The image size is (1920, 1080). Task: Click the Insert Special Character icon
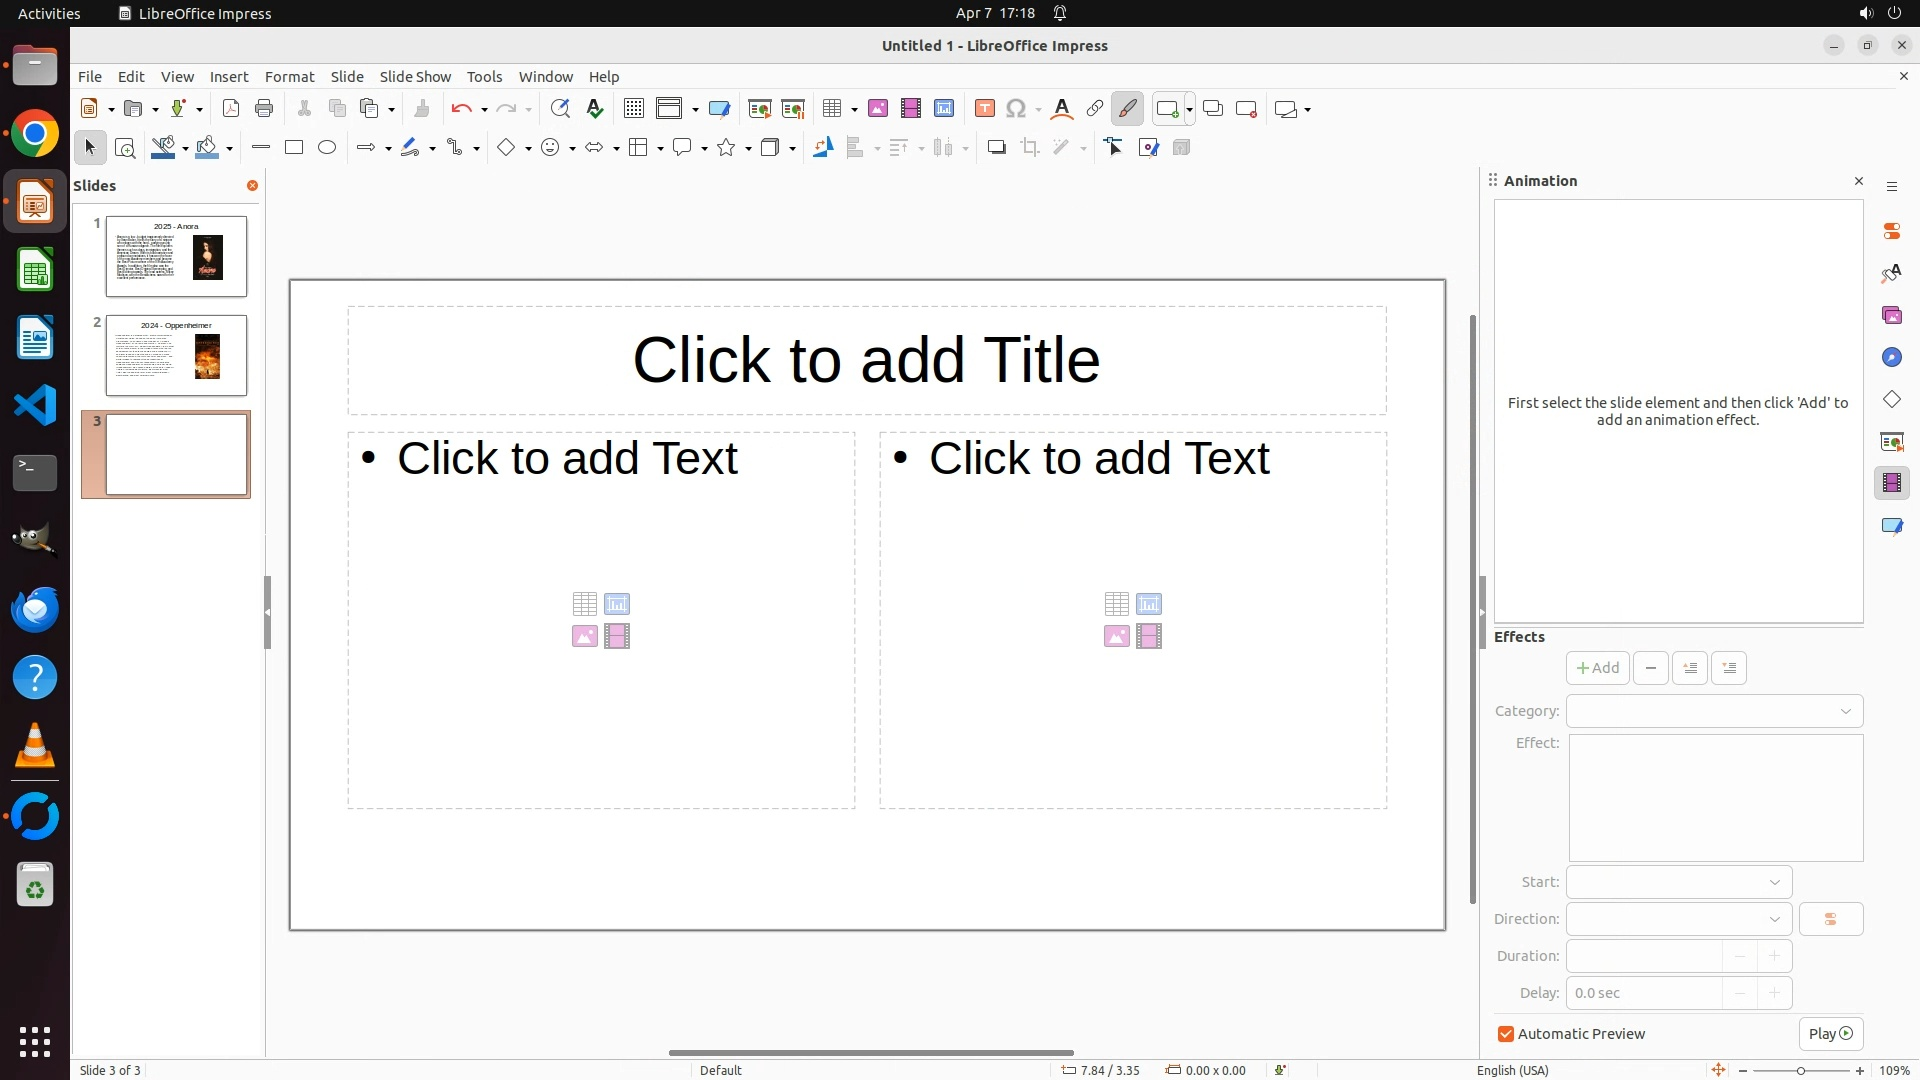click(x=1016, y=109)
